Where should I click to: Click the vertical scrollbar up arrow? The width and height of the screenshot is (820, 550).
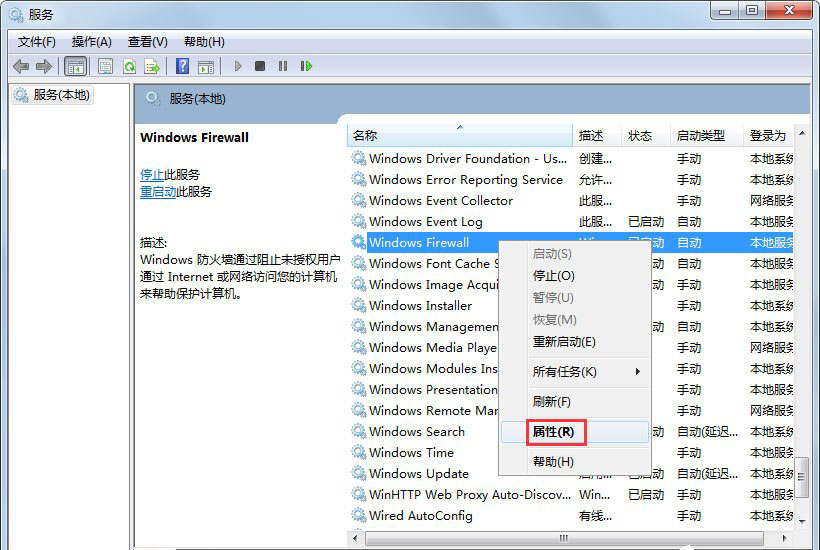pos(802,134)
